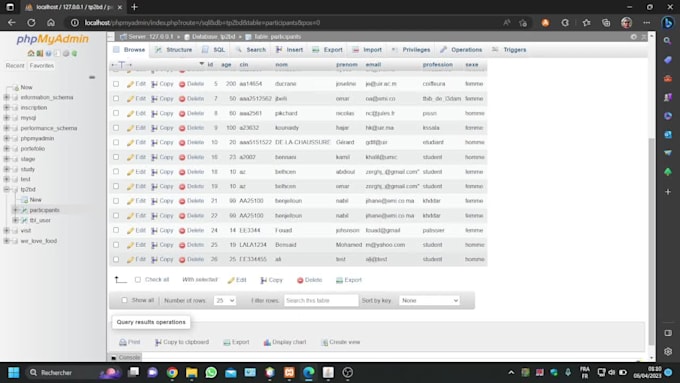
Task: Open the Operations tab
Action: pos(461,50)
